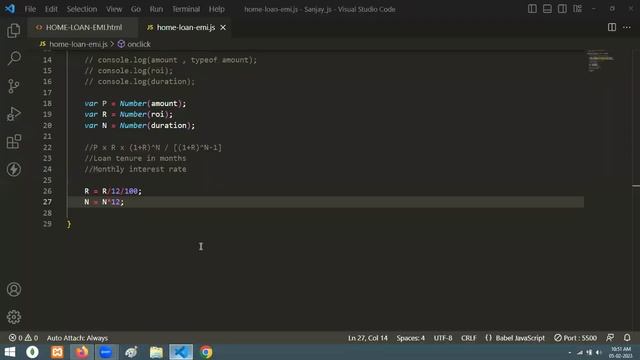Split the editor to the right
The image size is (640, 360).
pos(612,27)
